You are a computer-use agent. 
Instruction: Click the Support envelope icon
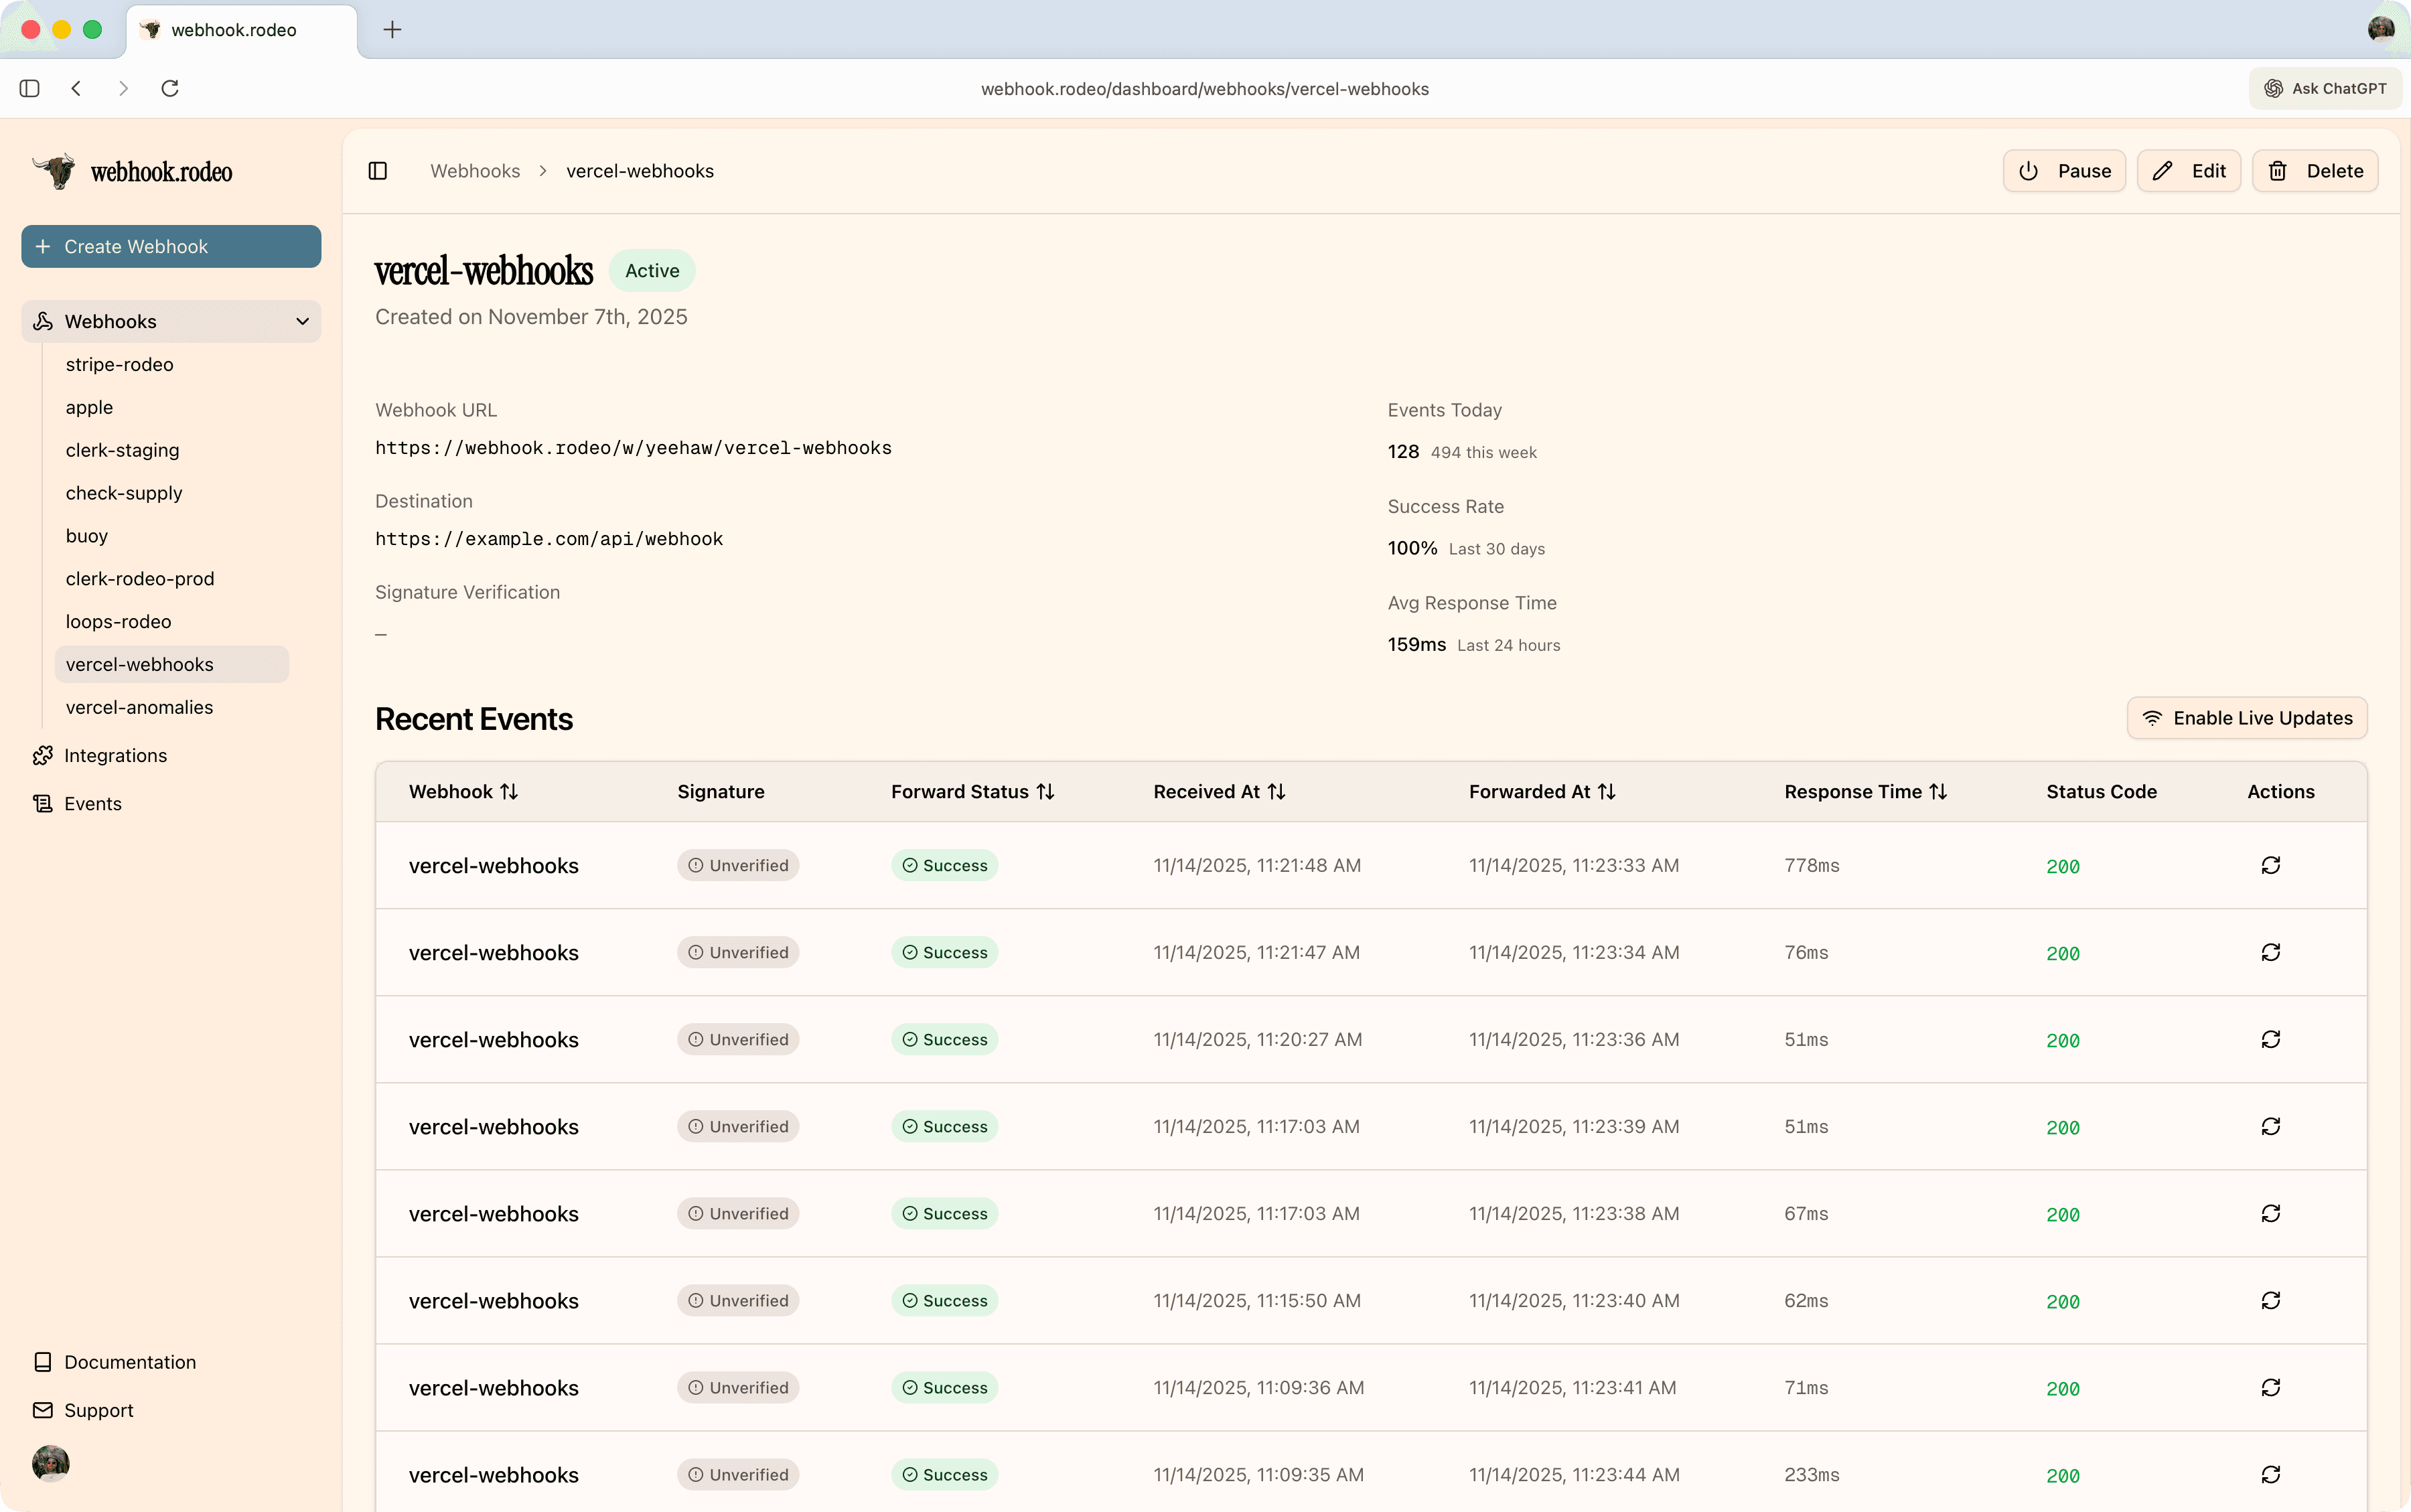pos(43,1410)
